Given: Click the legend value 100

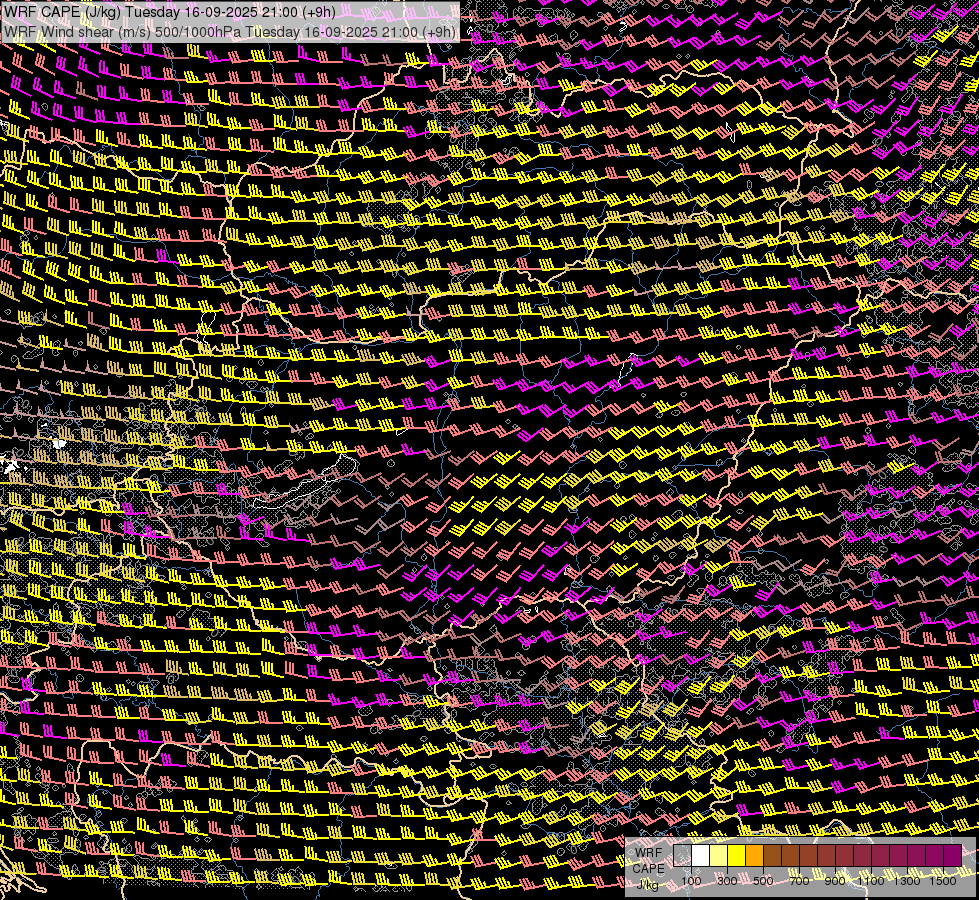Looking at the screenshot, I should [691, 881].
